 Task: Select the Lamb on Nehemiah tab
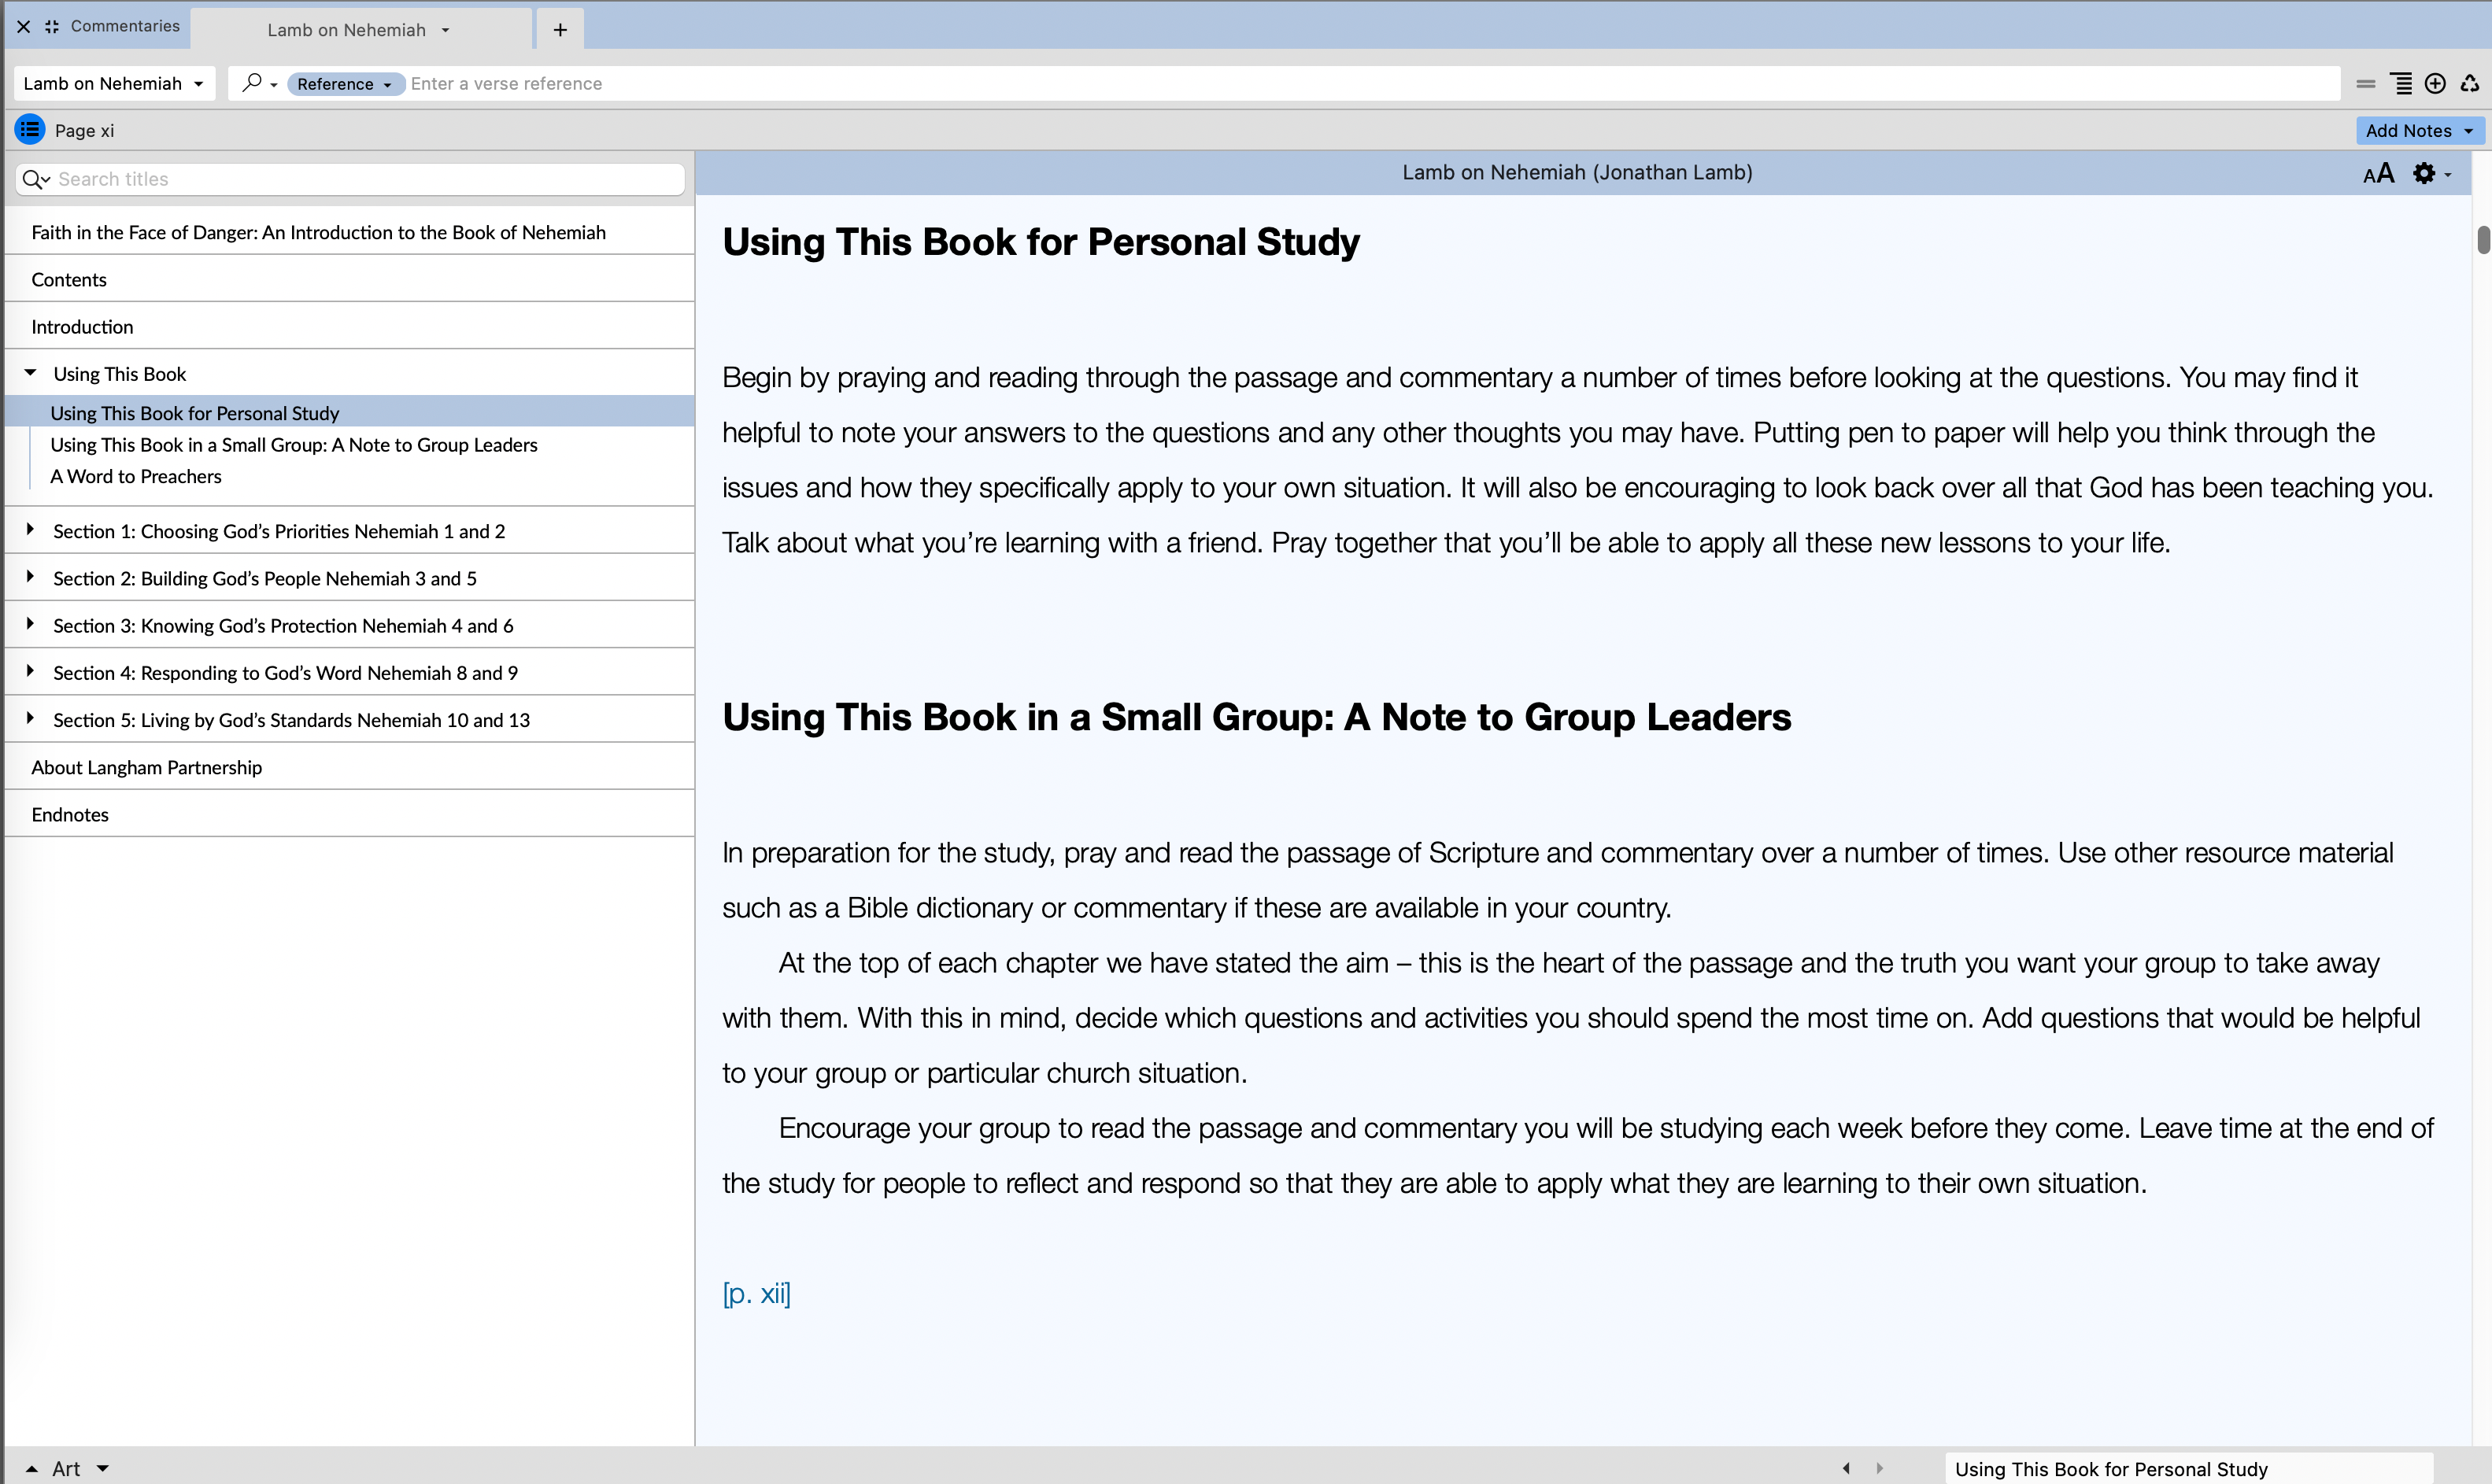346,30
